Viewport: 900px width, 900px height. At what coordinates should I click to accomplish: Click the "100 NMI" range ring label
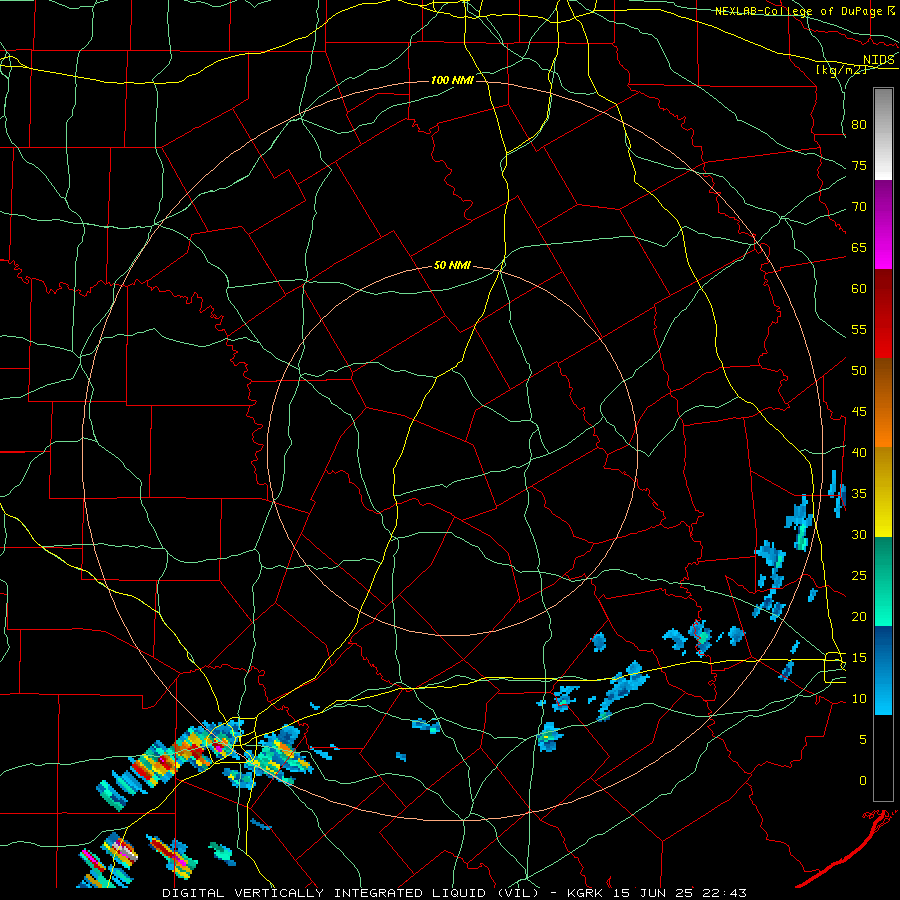coord(452,80)
